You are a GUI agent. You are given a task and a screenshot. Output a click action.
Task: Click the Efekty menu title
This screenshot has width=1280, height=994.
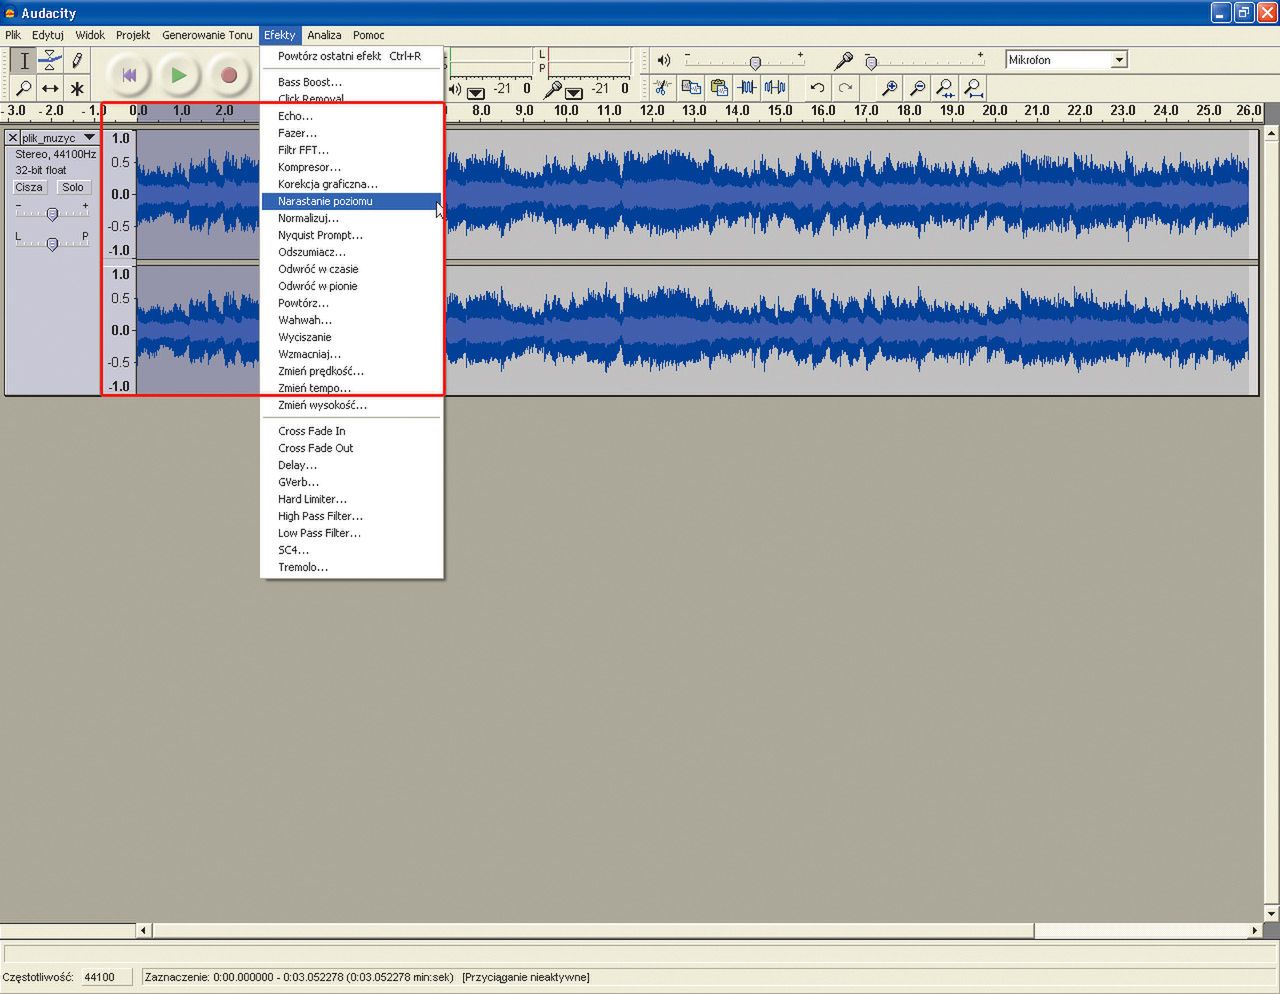click(280, 35)
